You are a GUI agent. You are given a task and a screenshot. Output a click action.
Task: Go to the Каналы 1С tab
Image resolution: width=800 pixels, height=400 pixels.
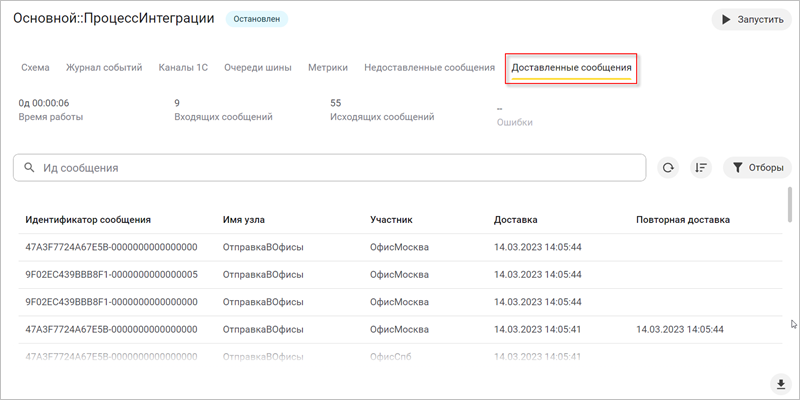pos(183,68)
